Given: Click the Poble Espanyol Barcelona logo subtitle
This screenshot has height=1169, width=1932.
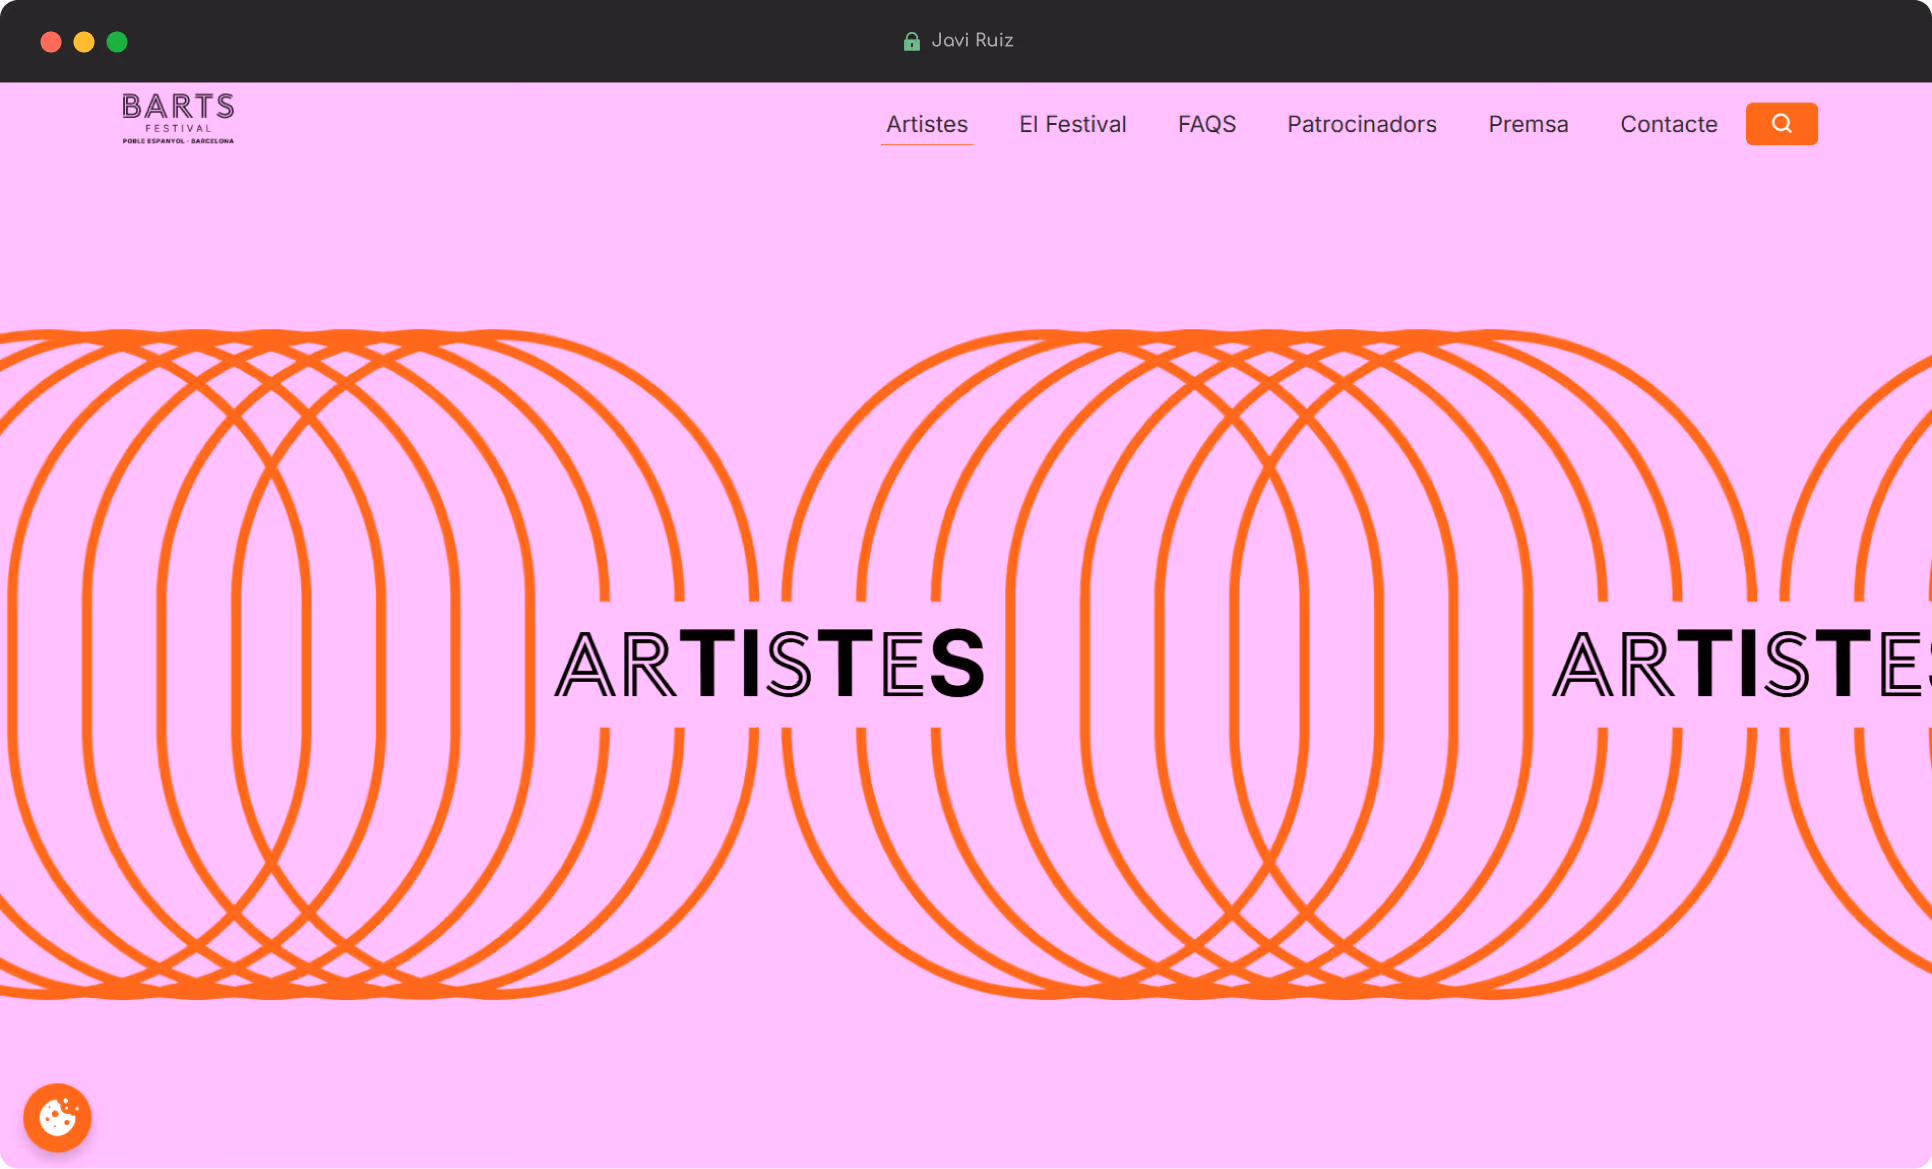Looking at the screenshot, I should point(178,141).
